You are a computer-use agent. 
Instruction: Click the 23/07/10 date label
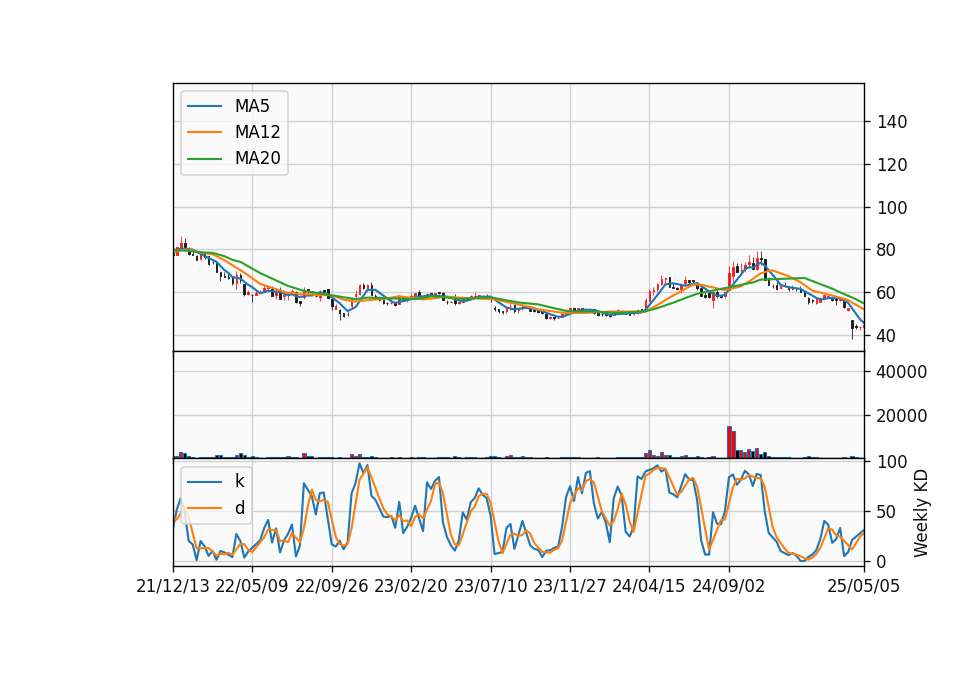pyautogui.click(x=490, y=587)
